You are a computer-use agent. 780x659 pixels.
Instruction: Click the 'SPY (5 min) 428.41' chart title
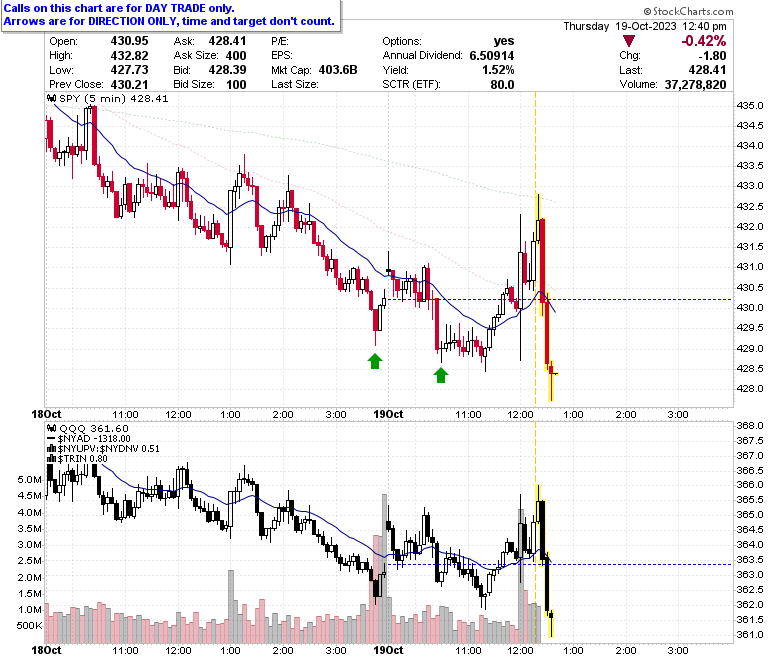113,98
